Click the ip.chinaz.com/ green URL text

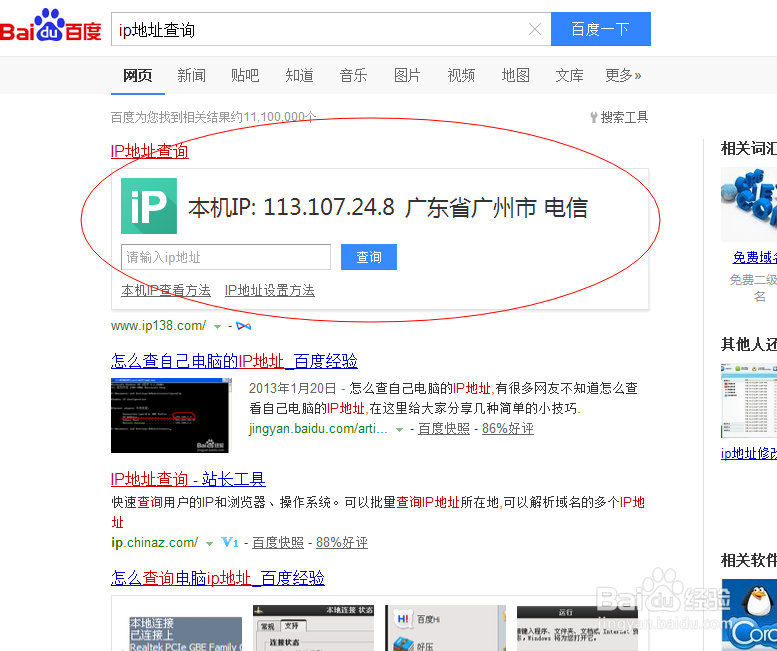pos(155,543)
